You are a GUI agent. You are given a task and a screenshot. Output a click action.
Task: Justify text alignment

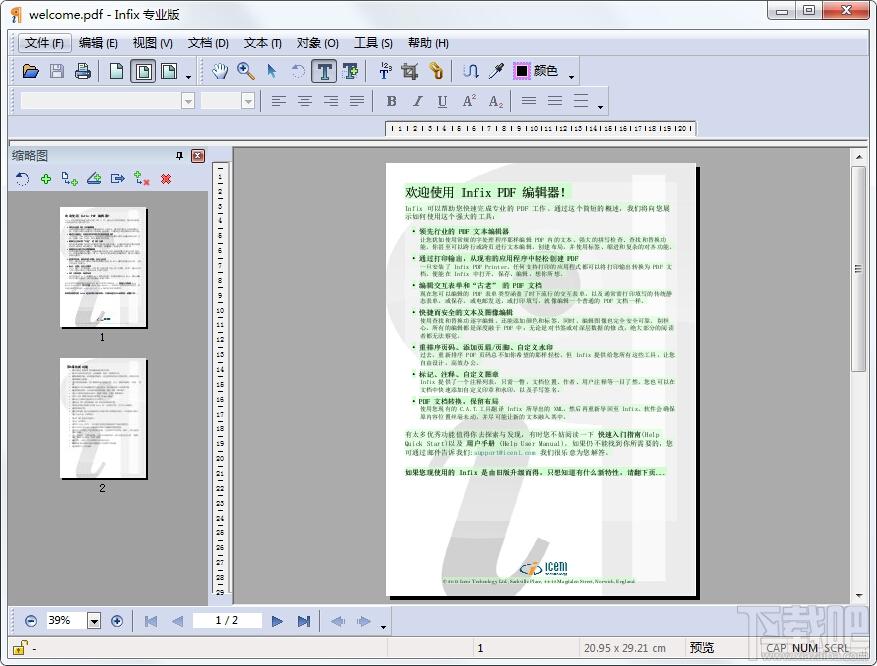pos(356,101)
